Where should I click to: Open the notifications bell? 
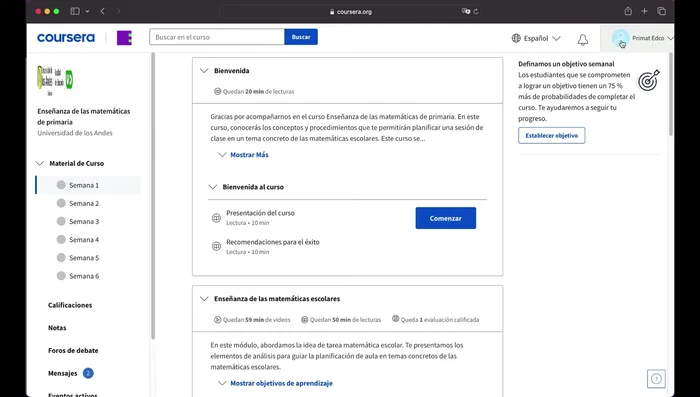tap(583, 40)
